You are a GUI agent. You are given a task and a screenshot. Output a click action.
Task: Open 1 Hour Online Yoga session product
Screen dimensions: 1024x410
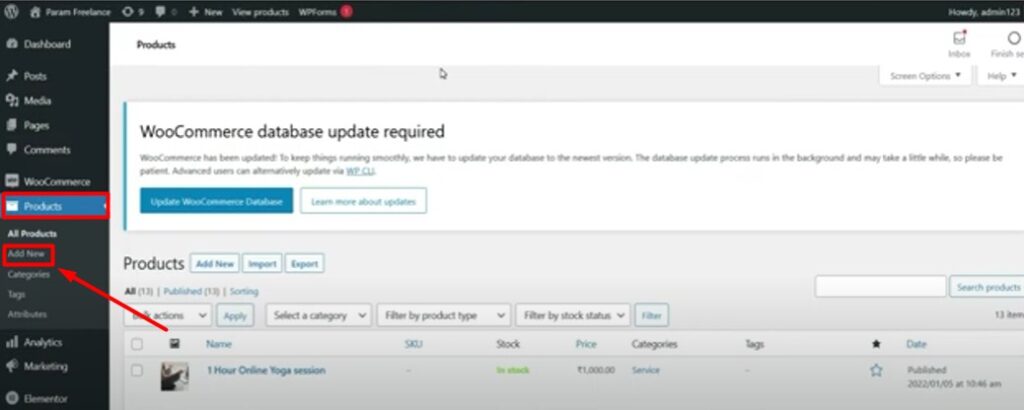(266, 370)
